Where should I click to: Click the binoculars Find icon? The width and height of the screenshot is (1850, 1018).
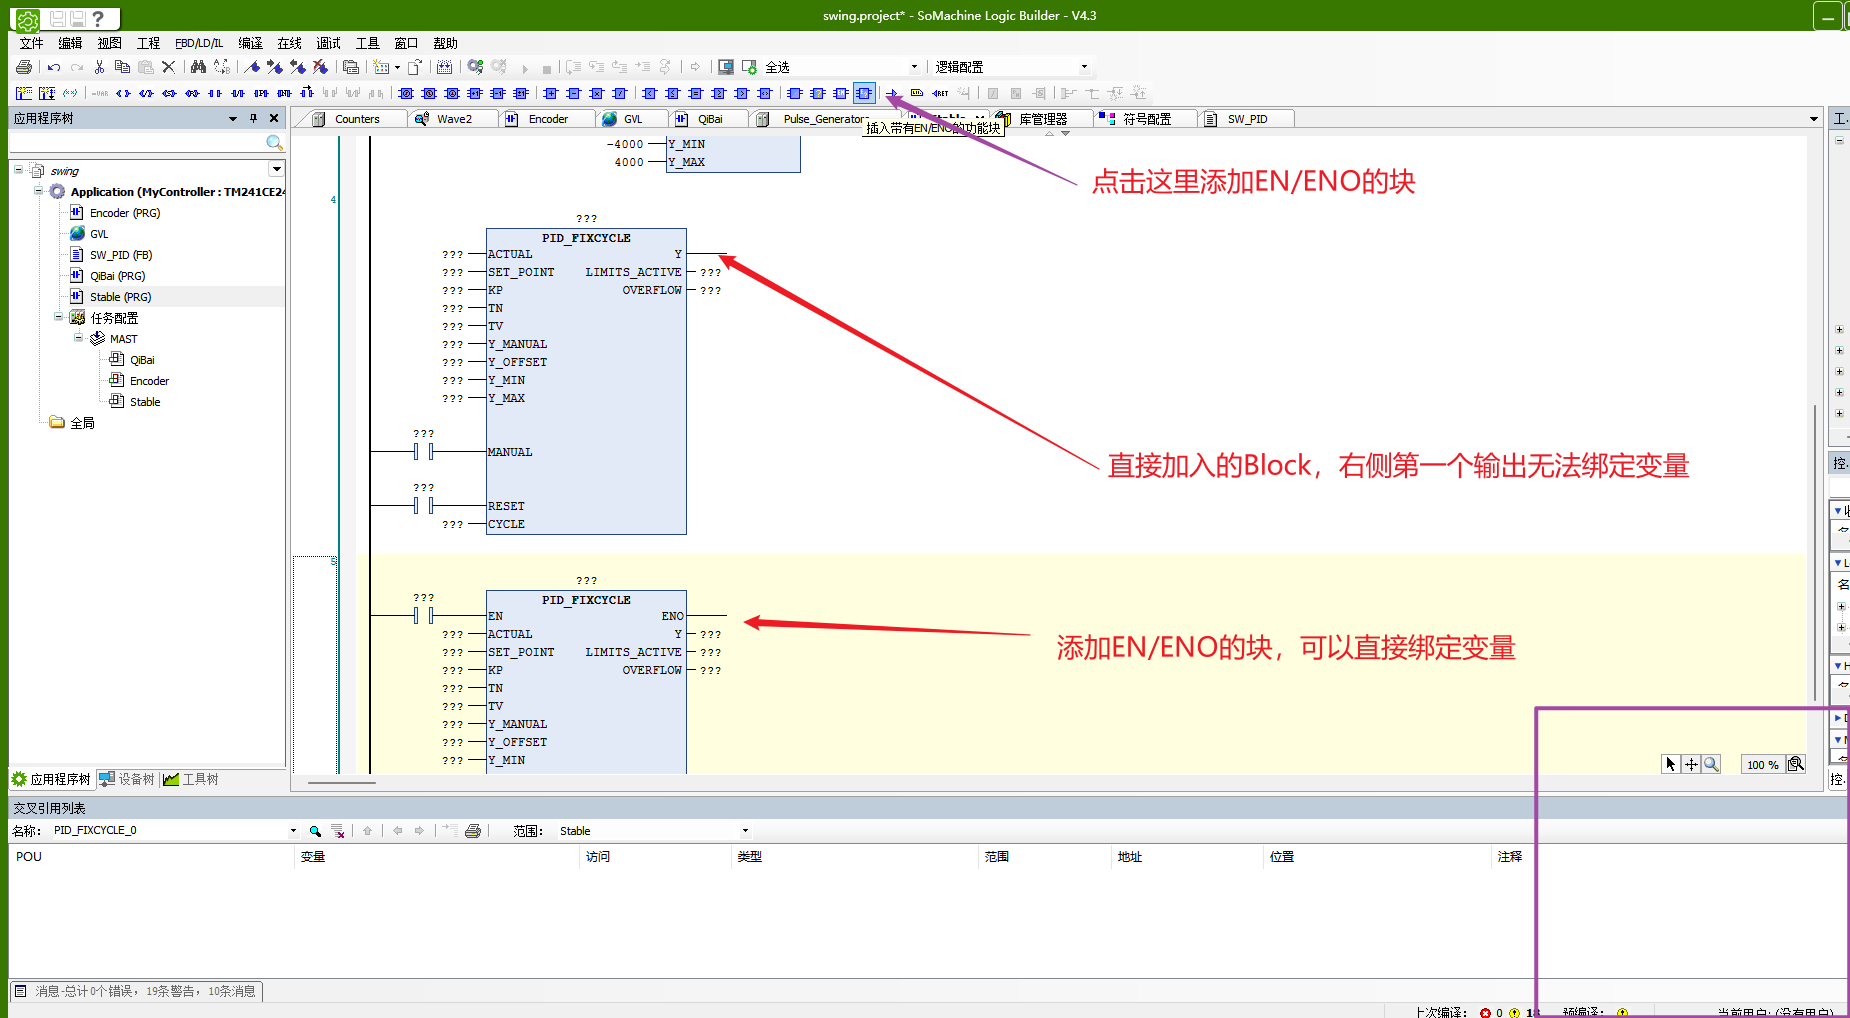tap(198, 67)
